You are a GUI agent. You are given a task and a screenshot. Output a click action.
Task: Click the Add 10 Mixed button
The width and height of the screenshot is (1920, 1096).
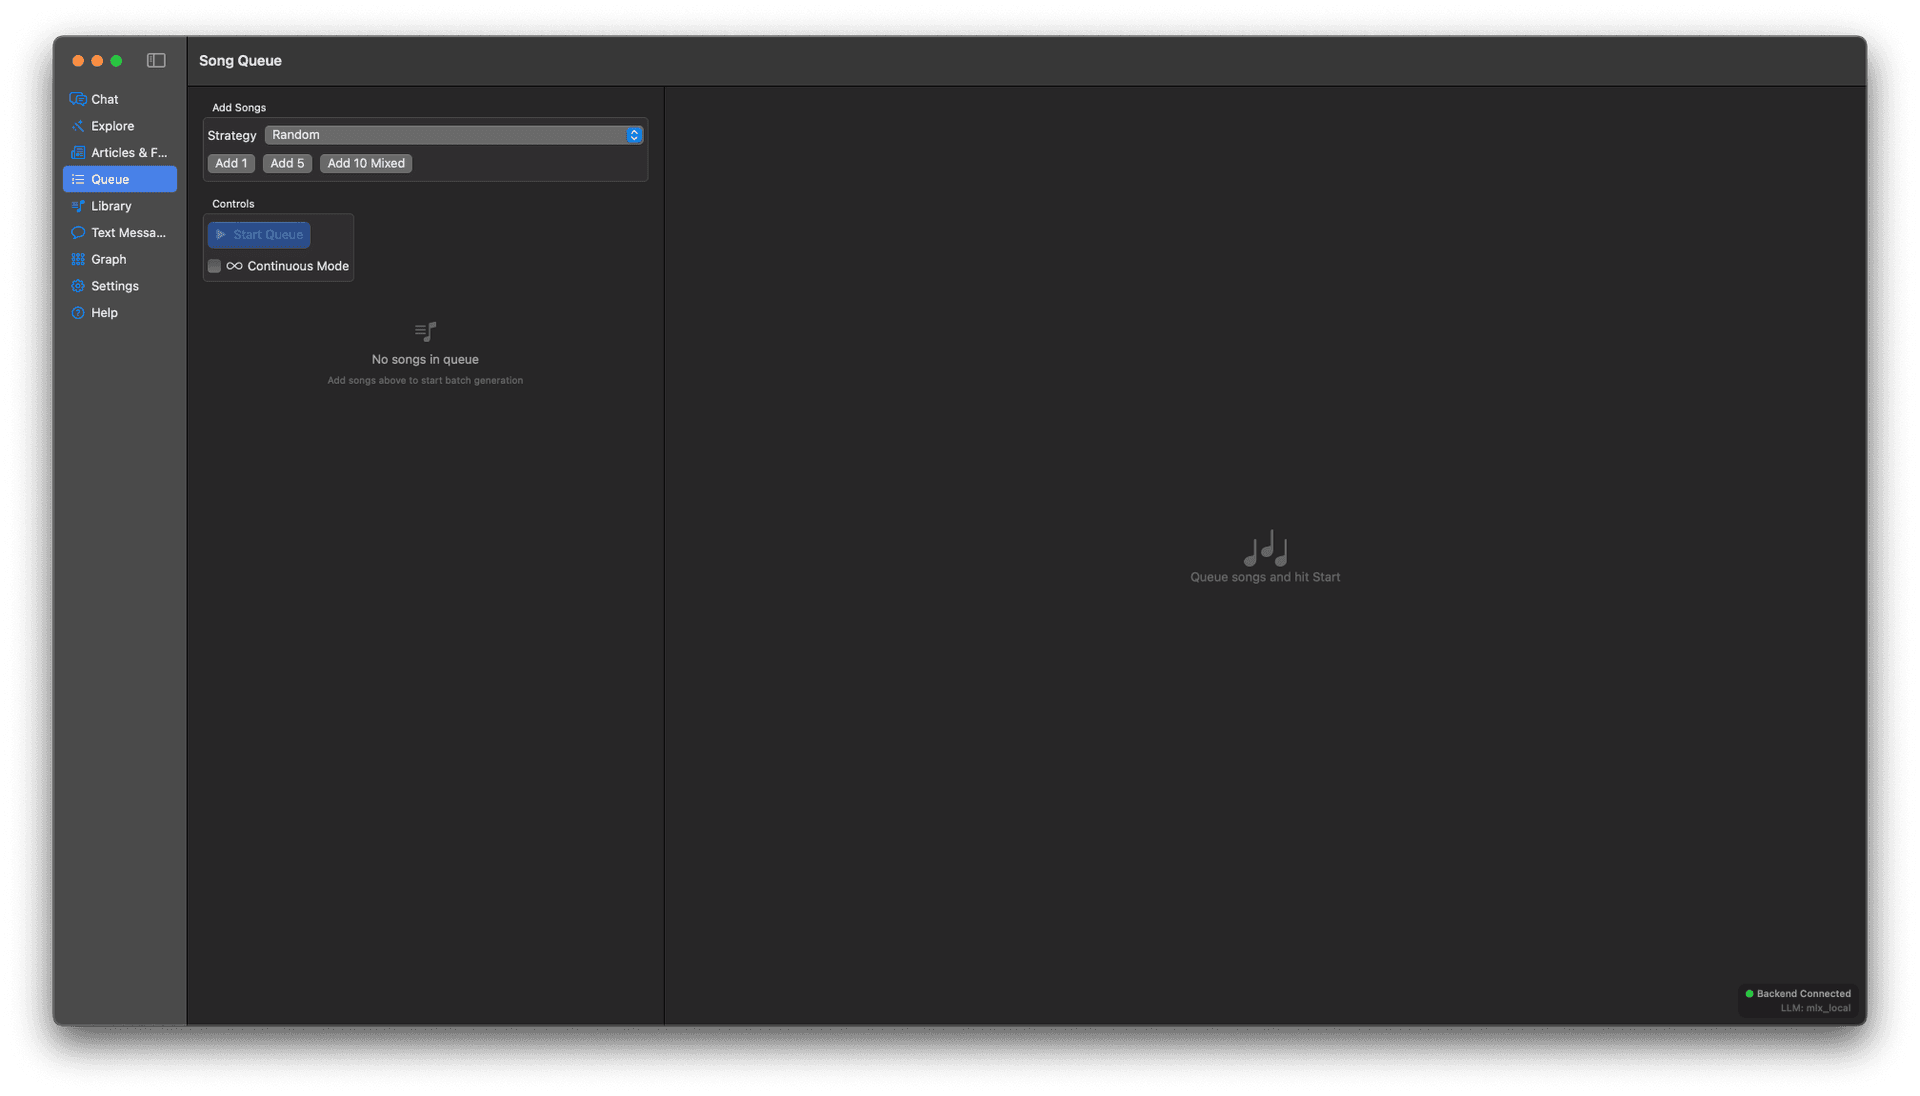366,163
